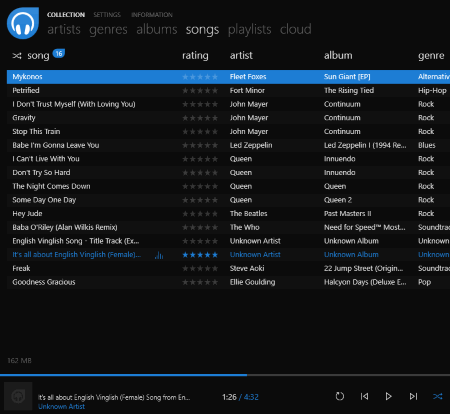The width and height of the screenshot is (450, 414).
Task: Sort by the artist column header
Action: click(241, 55)
